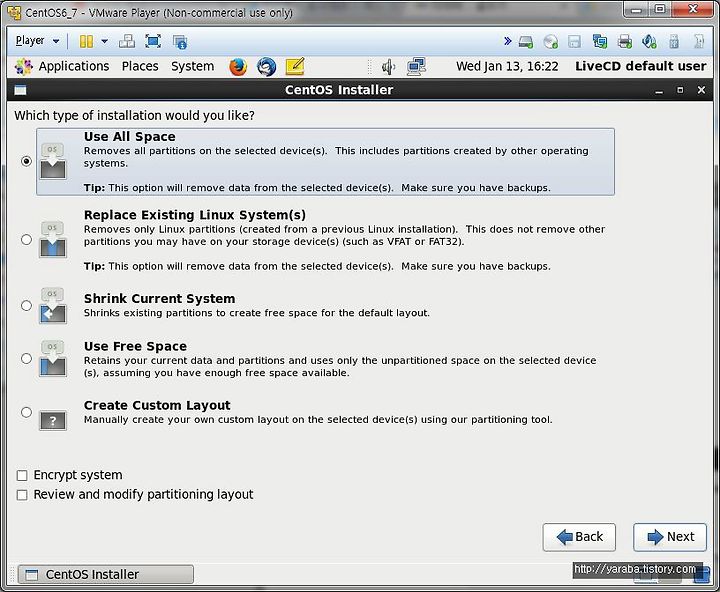The image size is (720, 592).
Task: Select Replace Existing Linux System(s) radio button
Action: (26, 239)
